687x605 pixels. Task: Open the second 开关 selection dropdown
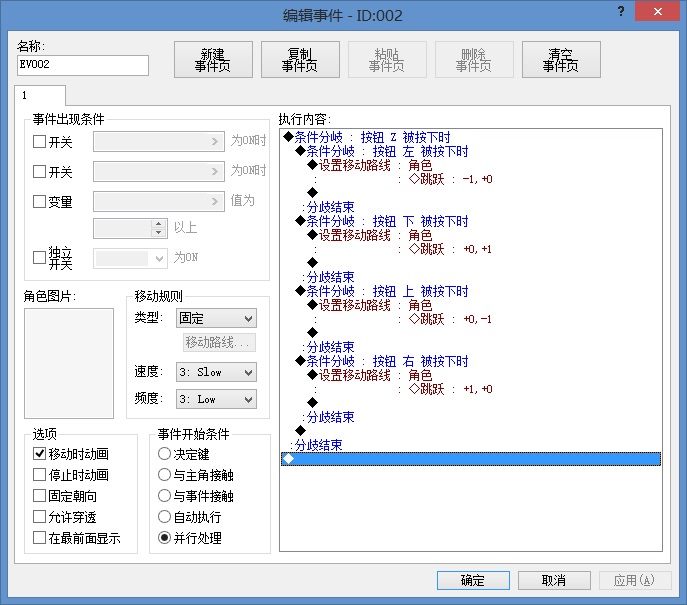pyautogui.click(x=159, y=171)
